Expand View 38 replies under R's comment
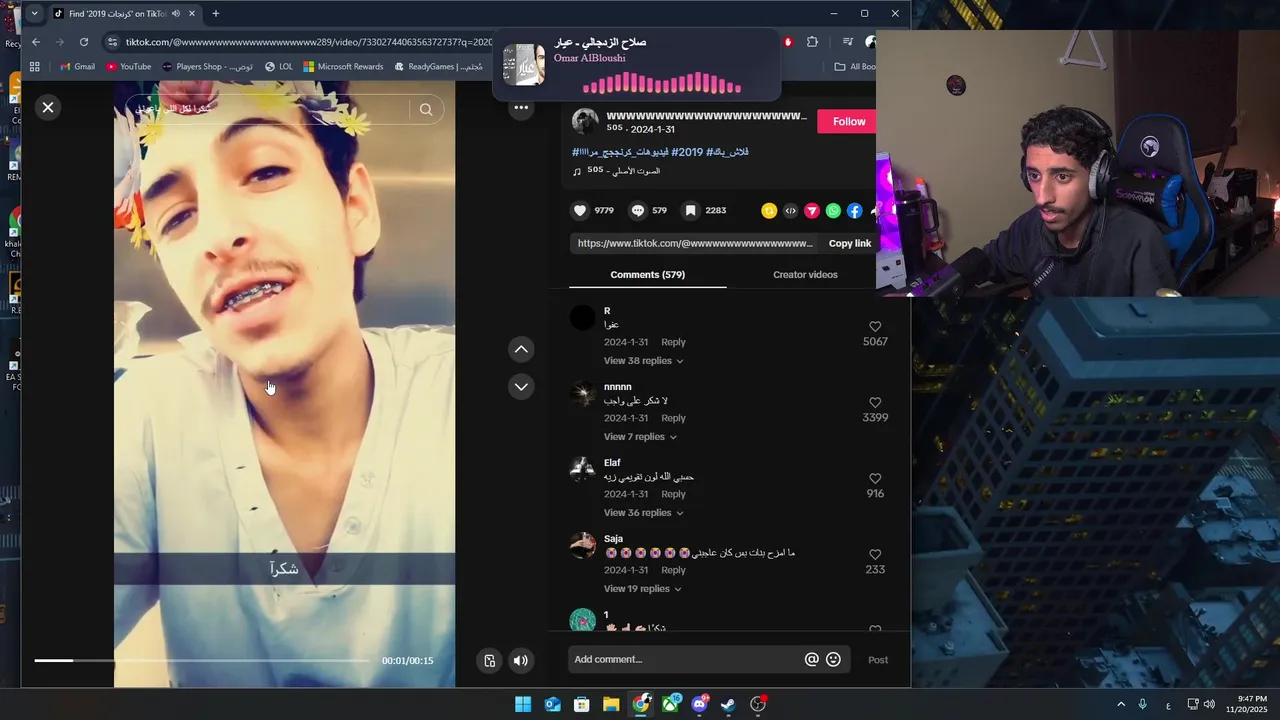The image size is (1280, 720). pos(643,361)
